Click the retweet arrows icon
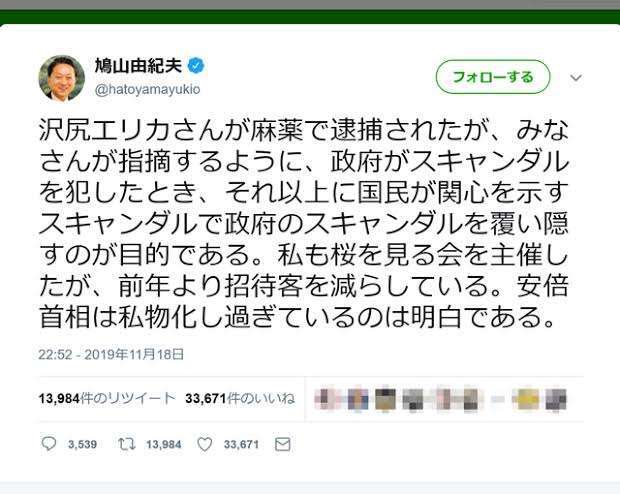The image size is (620, 494). tap(127, 444)
